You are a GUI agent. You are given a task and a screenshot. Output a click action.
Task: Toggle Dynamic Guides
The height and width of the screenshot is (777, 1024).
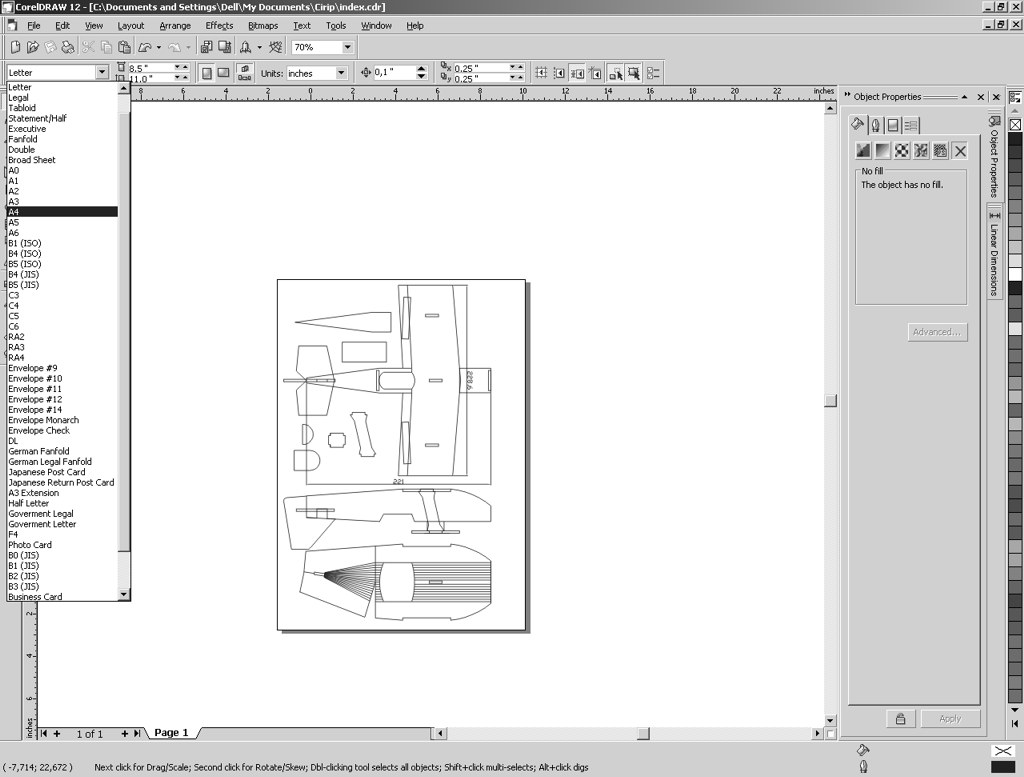point(594,73)
